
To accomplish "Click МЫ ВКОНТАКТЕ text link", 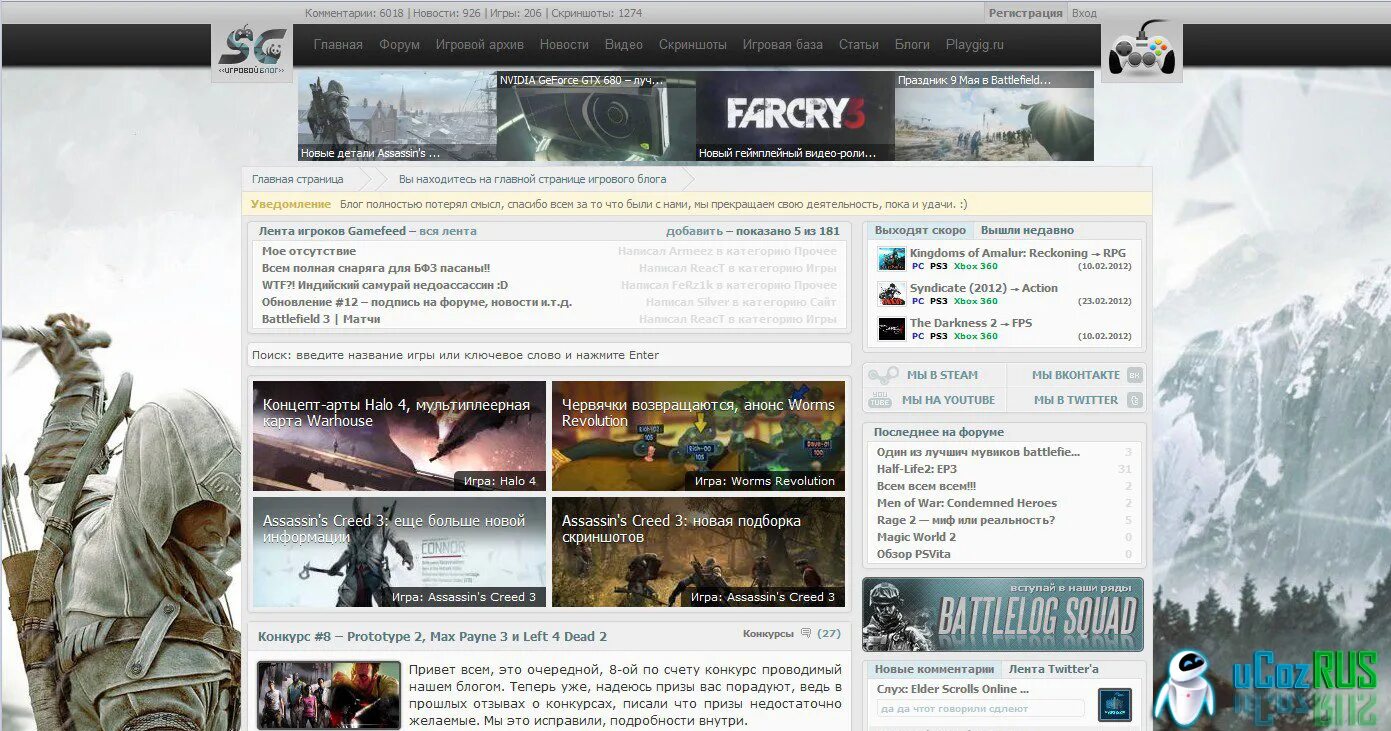I will [1076, 375].
